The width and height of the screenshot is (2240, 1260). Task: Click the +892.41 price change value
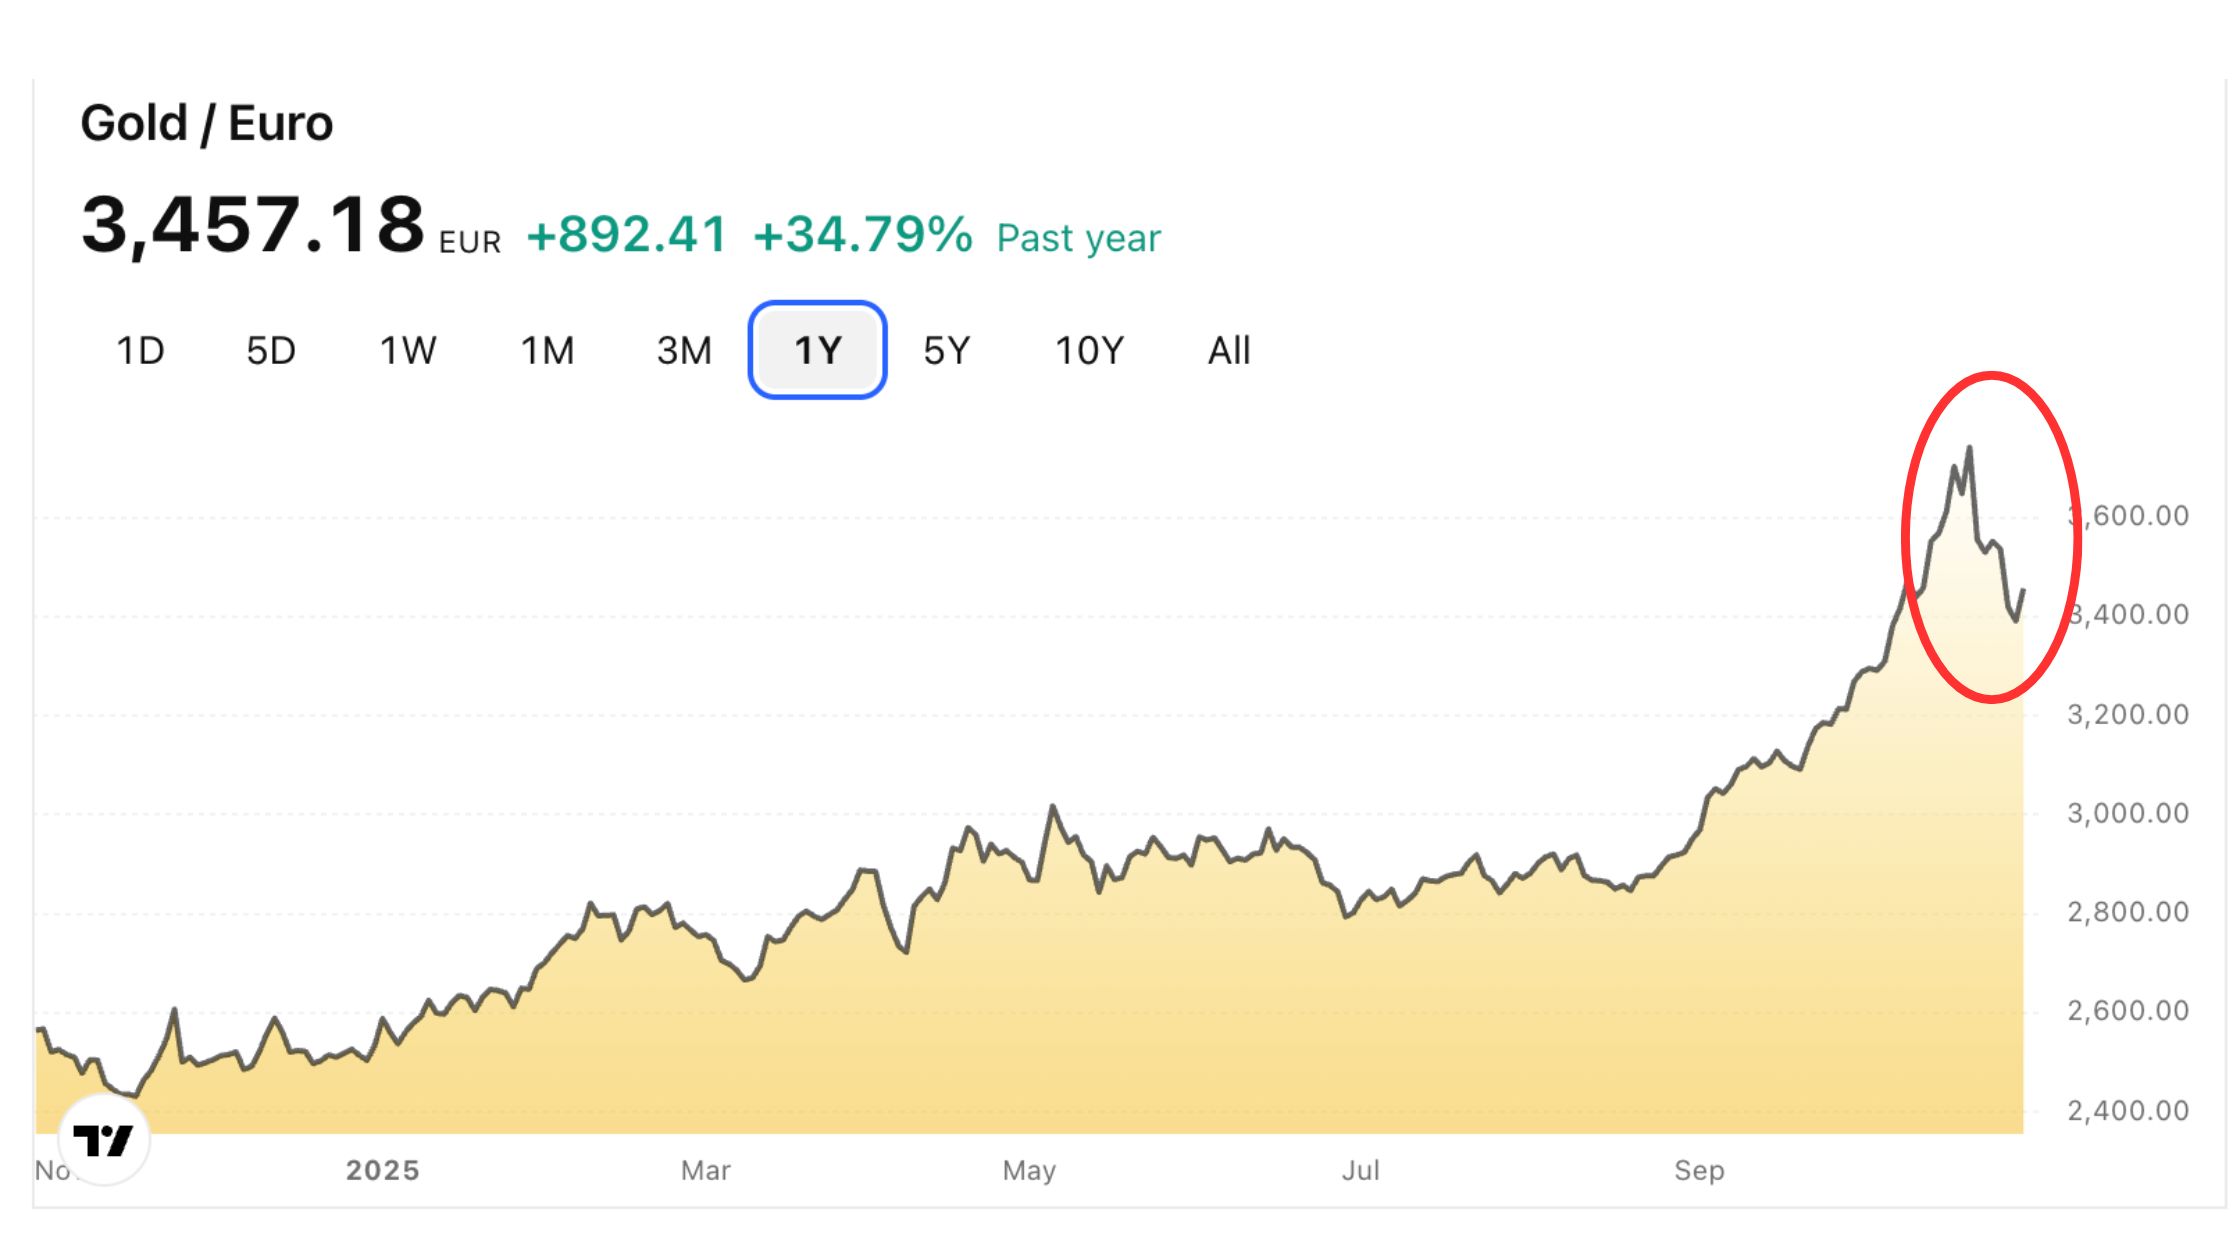tap(627, 235)
